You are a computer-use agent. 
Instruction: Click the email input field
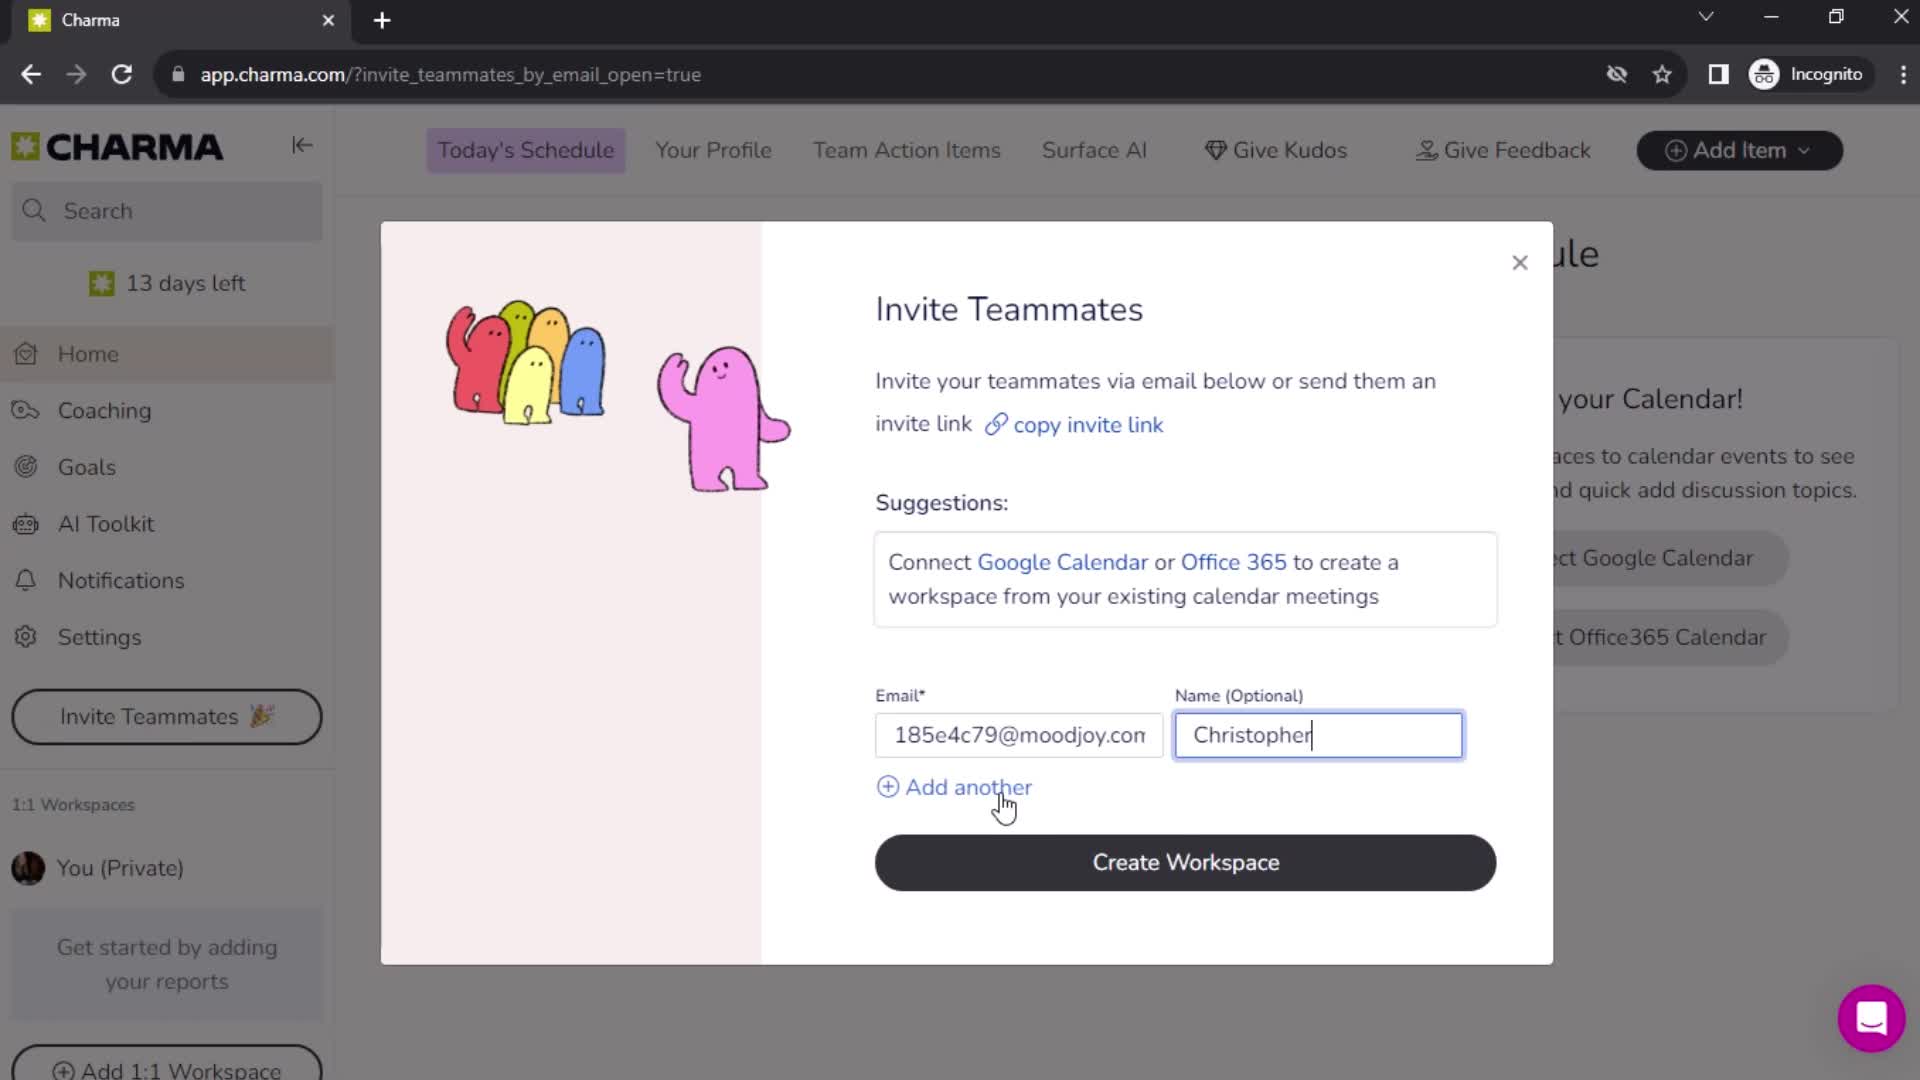[x=1019, y=735]
